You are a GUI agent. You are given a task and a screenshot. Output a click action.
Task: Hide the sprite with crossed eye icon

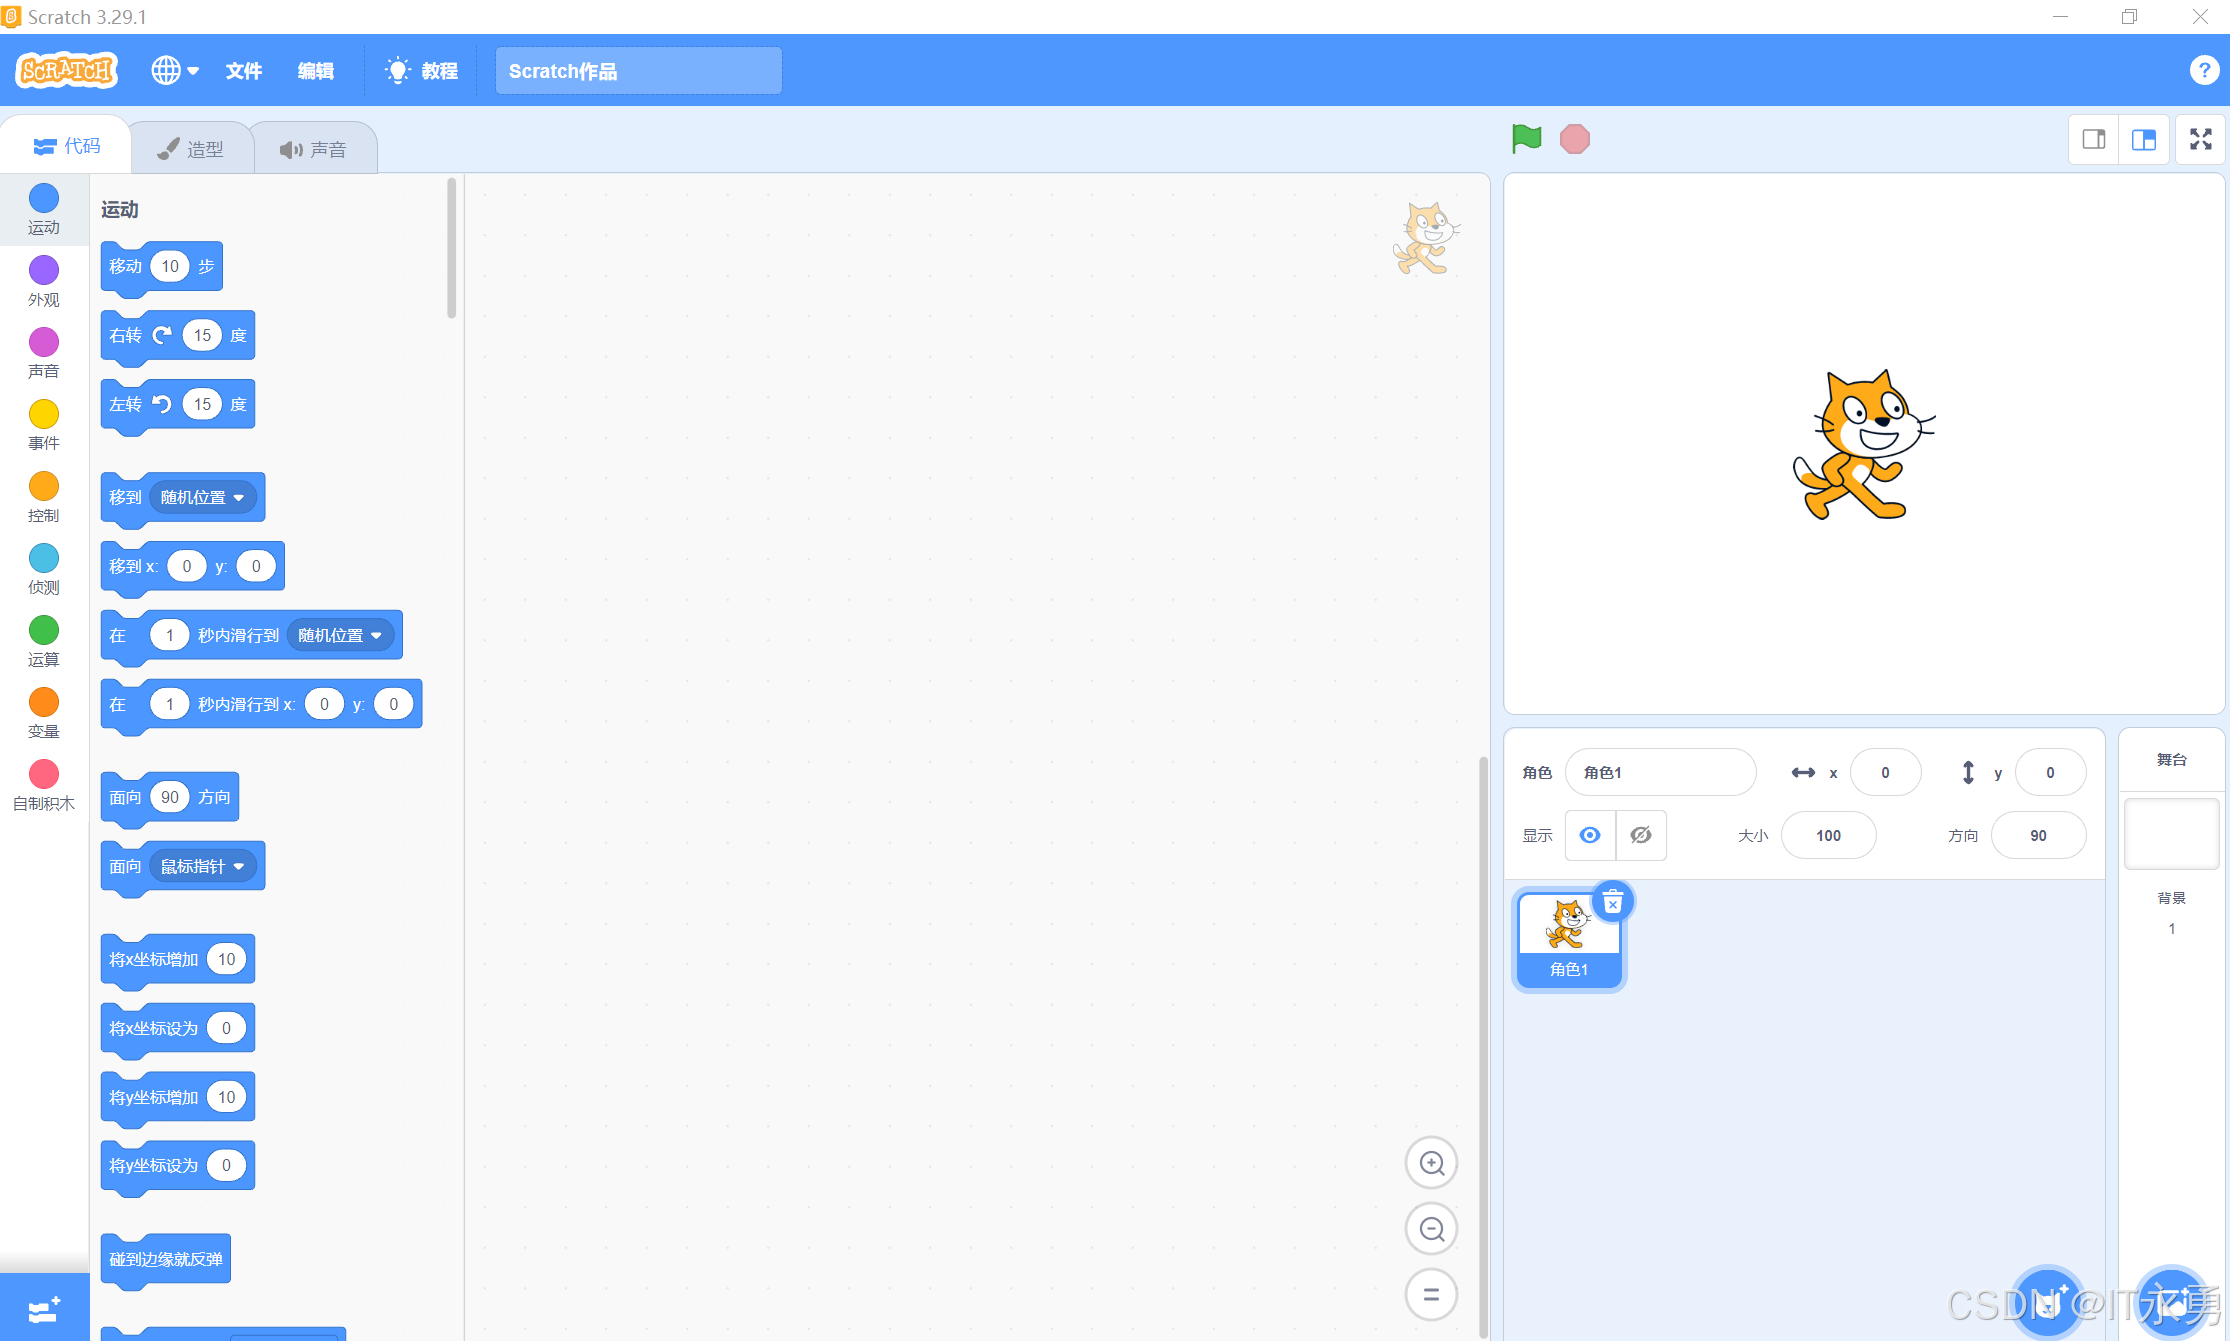(1641, 835)
